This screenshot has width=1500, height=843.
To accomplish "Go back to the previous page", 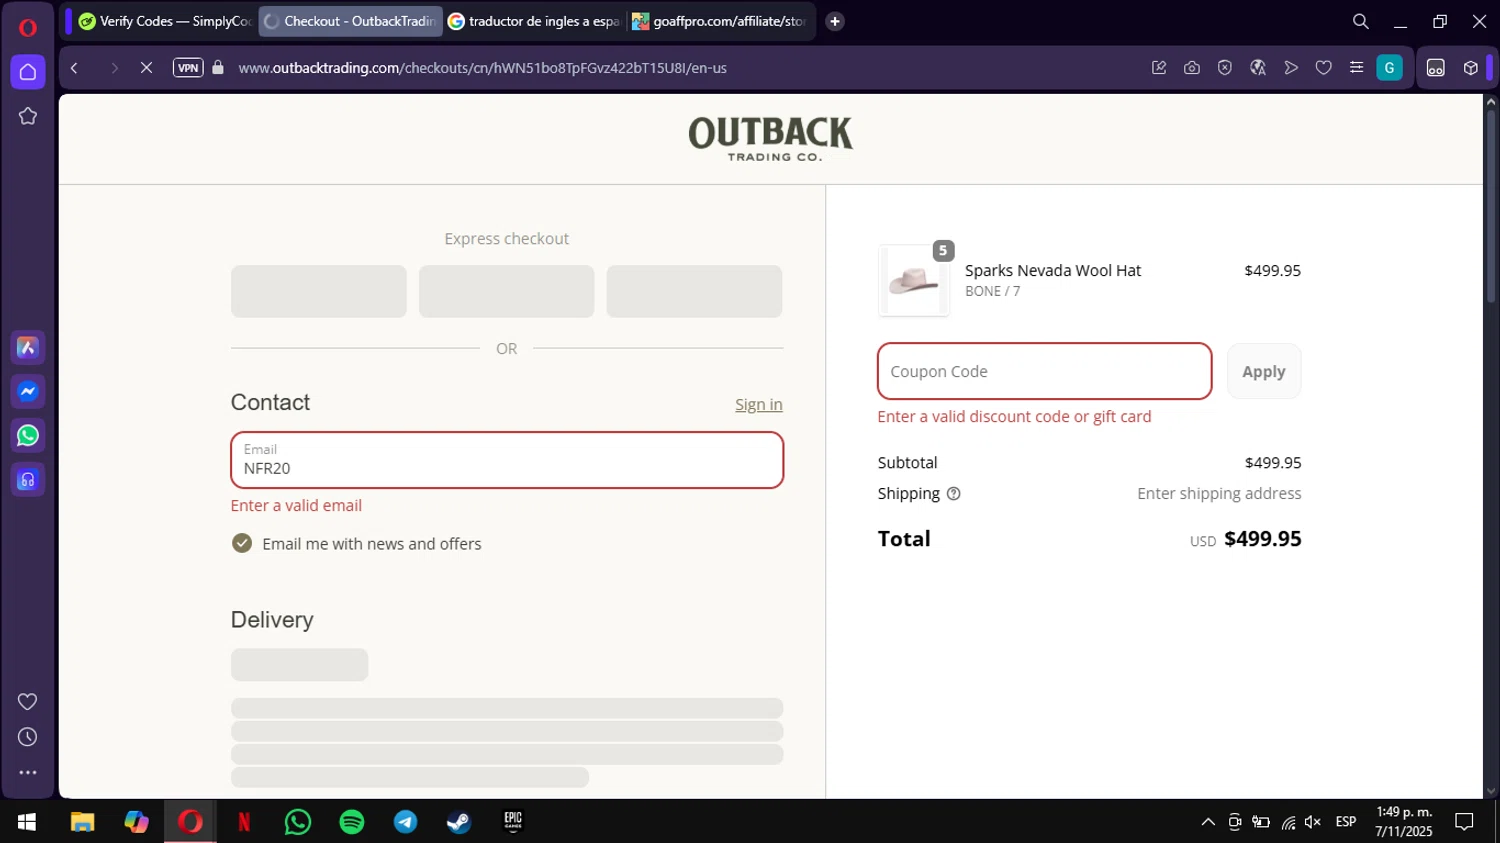I will click(x=74, y=68).
